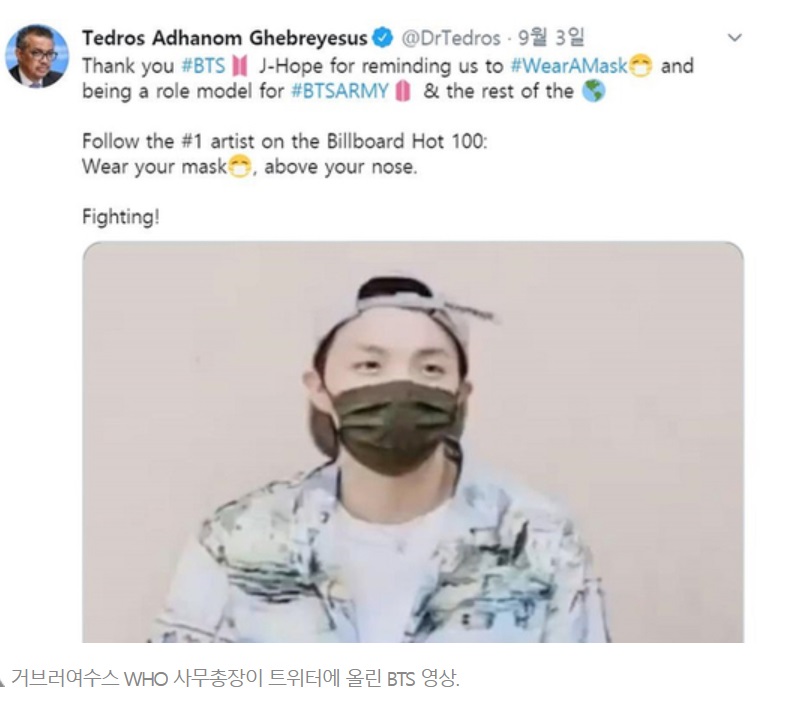Viewport: 805px width, 714px height.
Task: Open the tweet options chevron
Action: (x=735, y=37)
